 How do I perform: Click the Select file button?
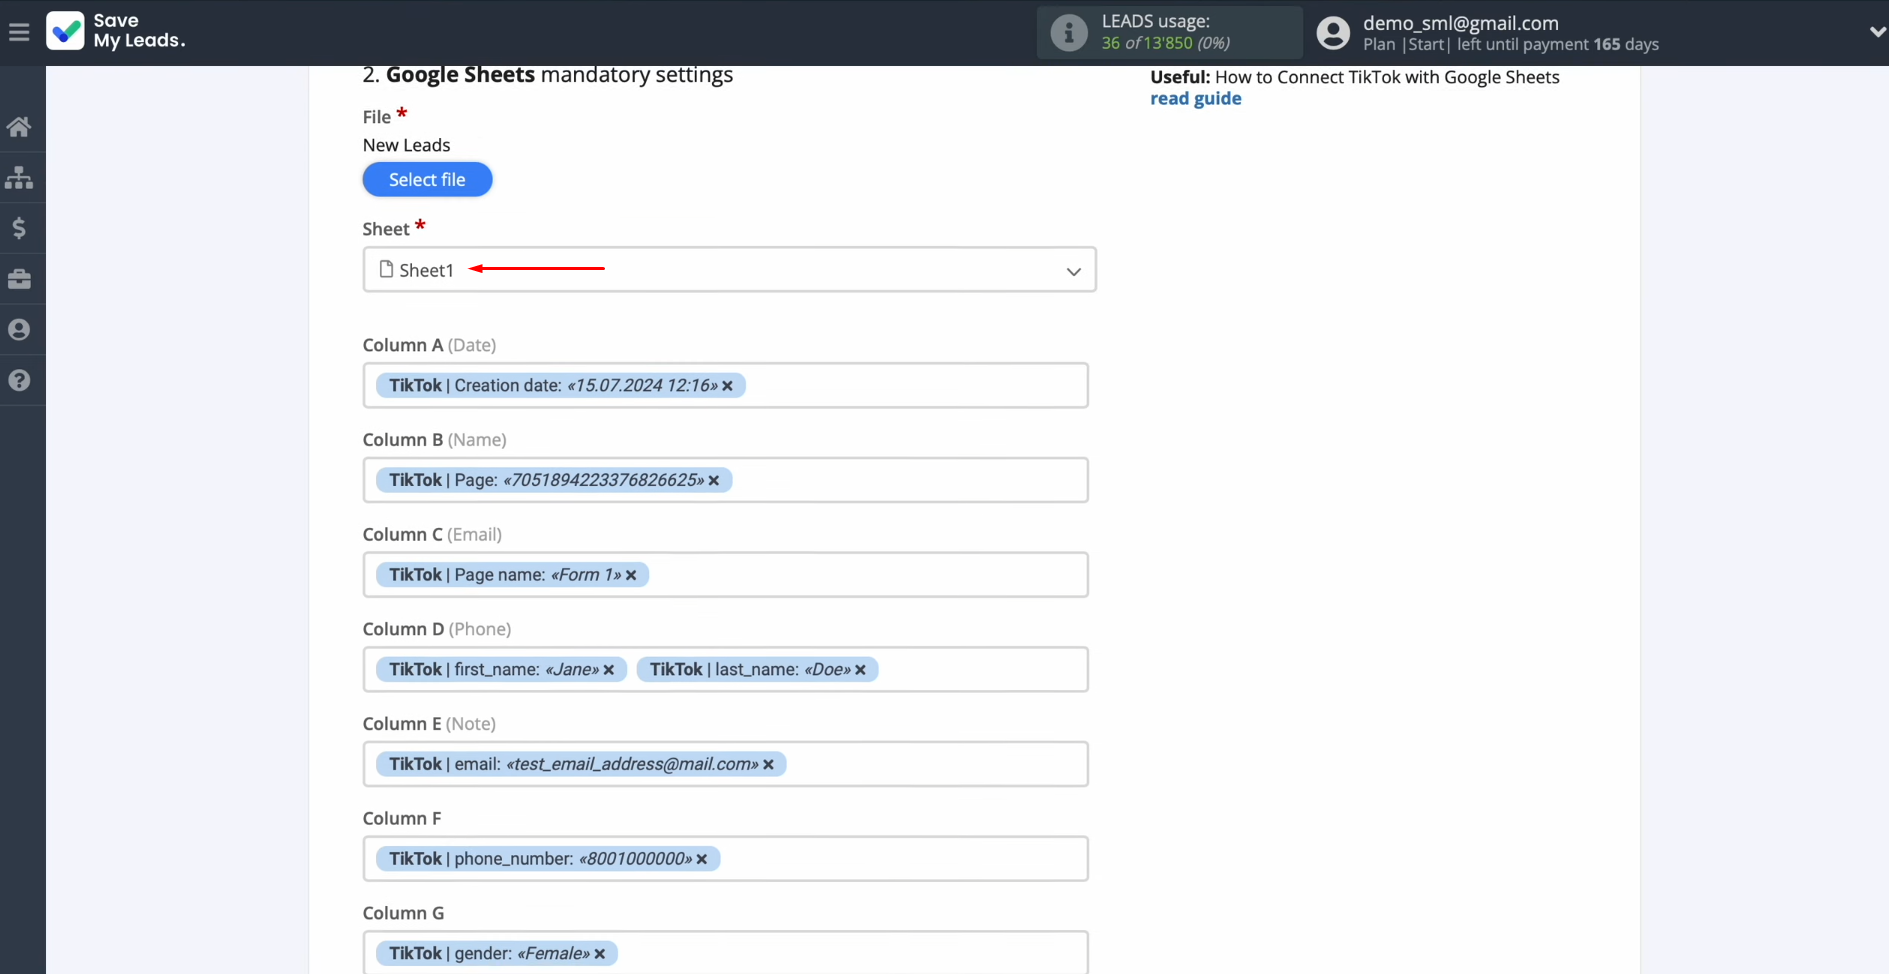tap(427, 180)
